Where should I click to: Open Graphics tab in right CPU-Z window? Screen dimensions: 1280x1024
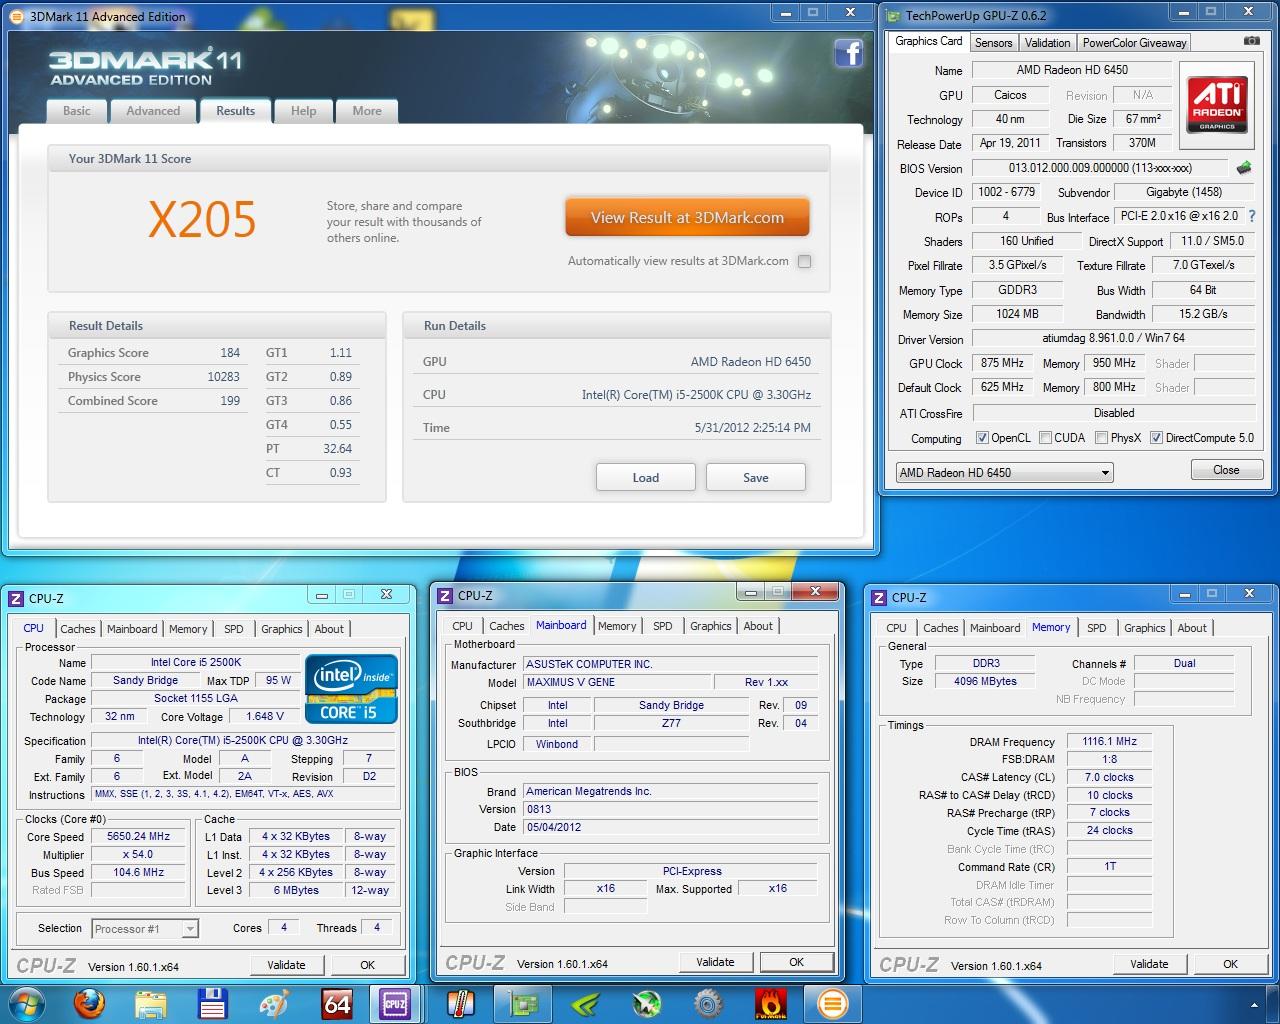[x=1144, y=628]
